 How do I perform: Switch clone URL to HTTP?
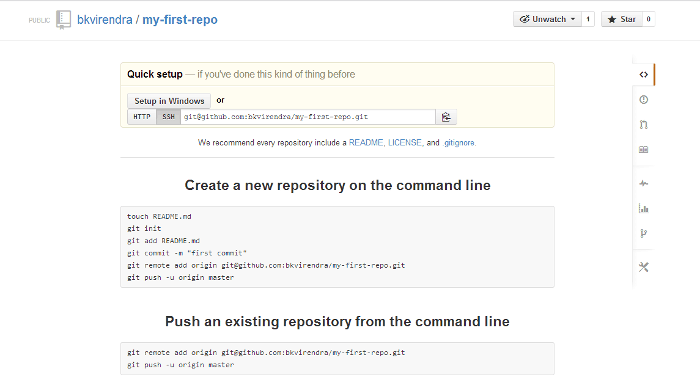click(x=142, y=117)
